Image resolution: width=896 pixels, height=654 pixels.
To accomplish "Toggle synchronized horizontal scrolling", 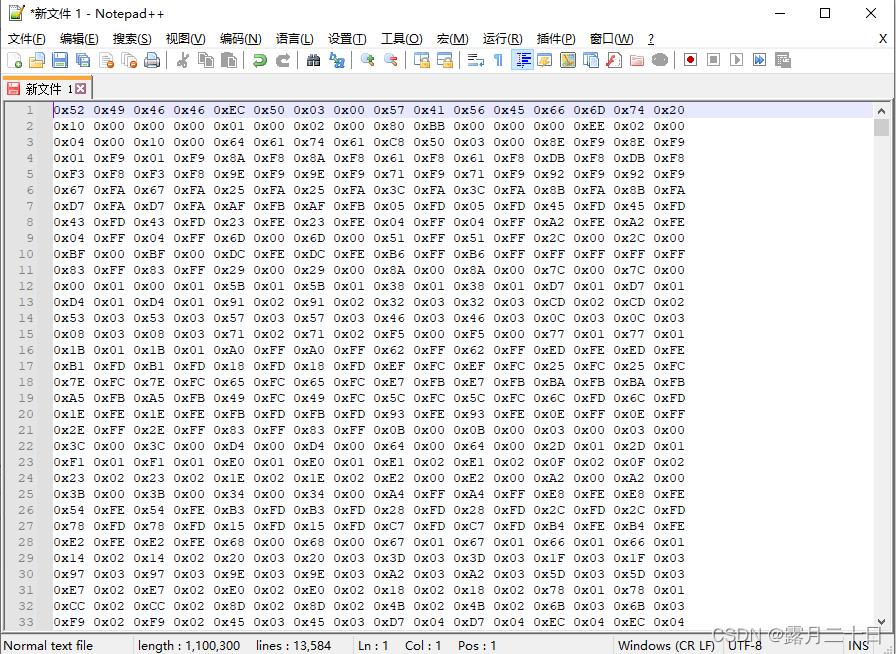I will pos(445,60).
